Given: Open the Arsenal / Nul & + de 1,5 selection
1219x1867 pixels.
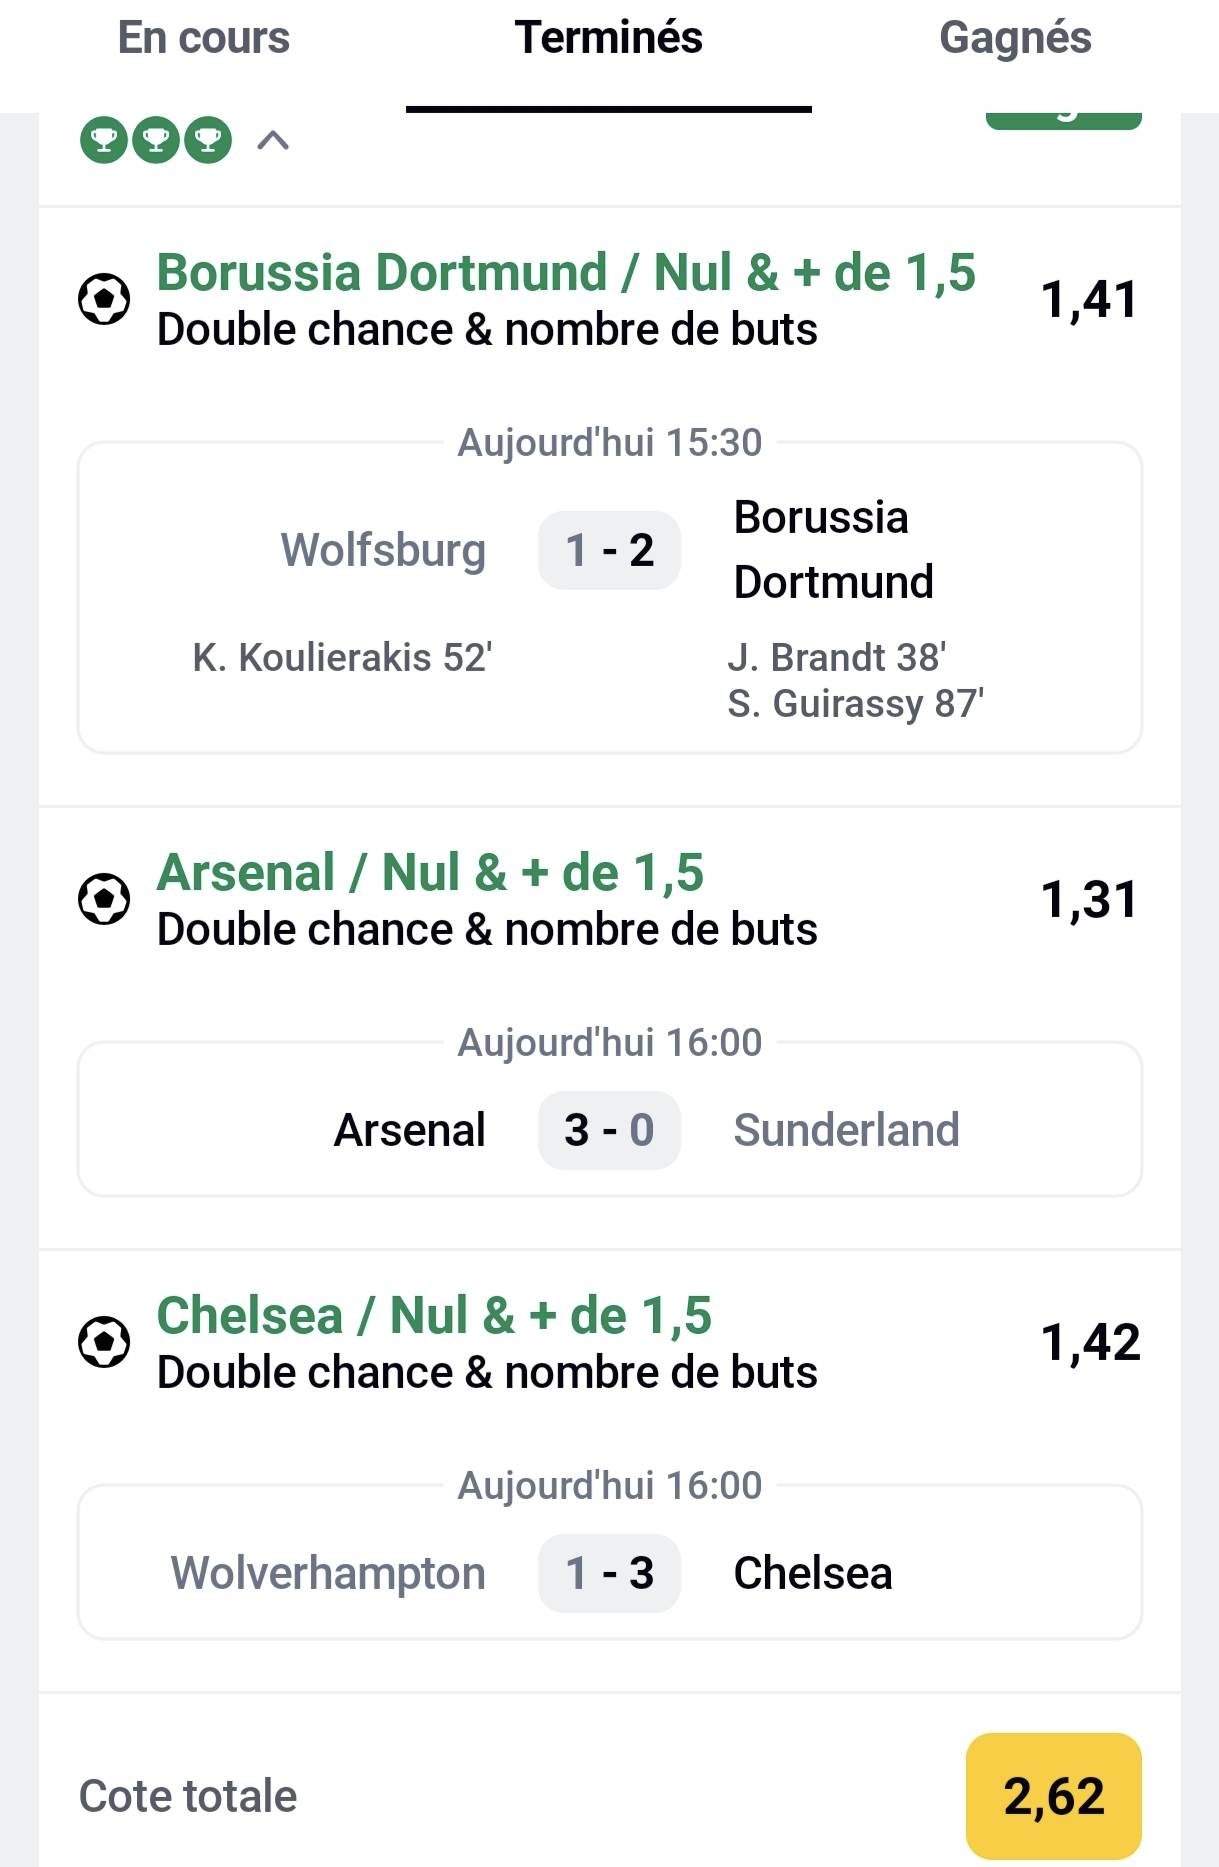Looking at the screenshot, I should click(x=430, y=873).
